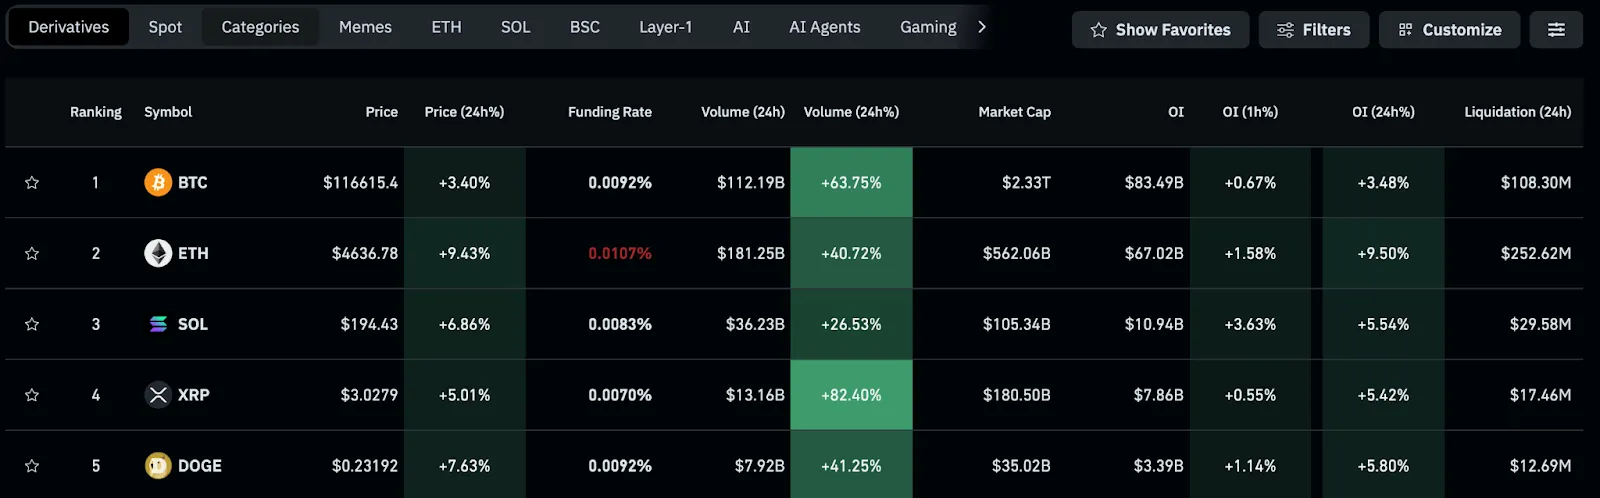Click XRP's +82.40% volume change cell
Viewport: 1600px width, 498px height.
click(851, 395)
